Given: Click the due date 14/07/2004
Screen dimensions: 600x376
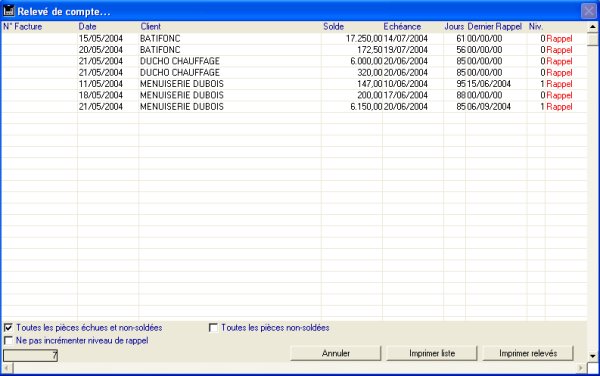Looking at the screenshot, I should click(406, 39).
